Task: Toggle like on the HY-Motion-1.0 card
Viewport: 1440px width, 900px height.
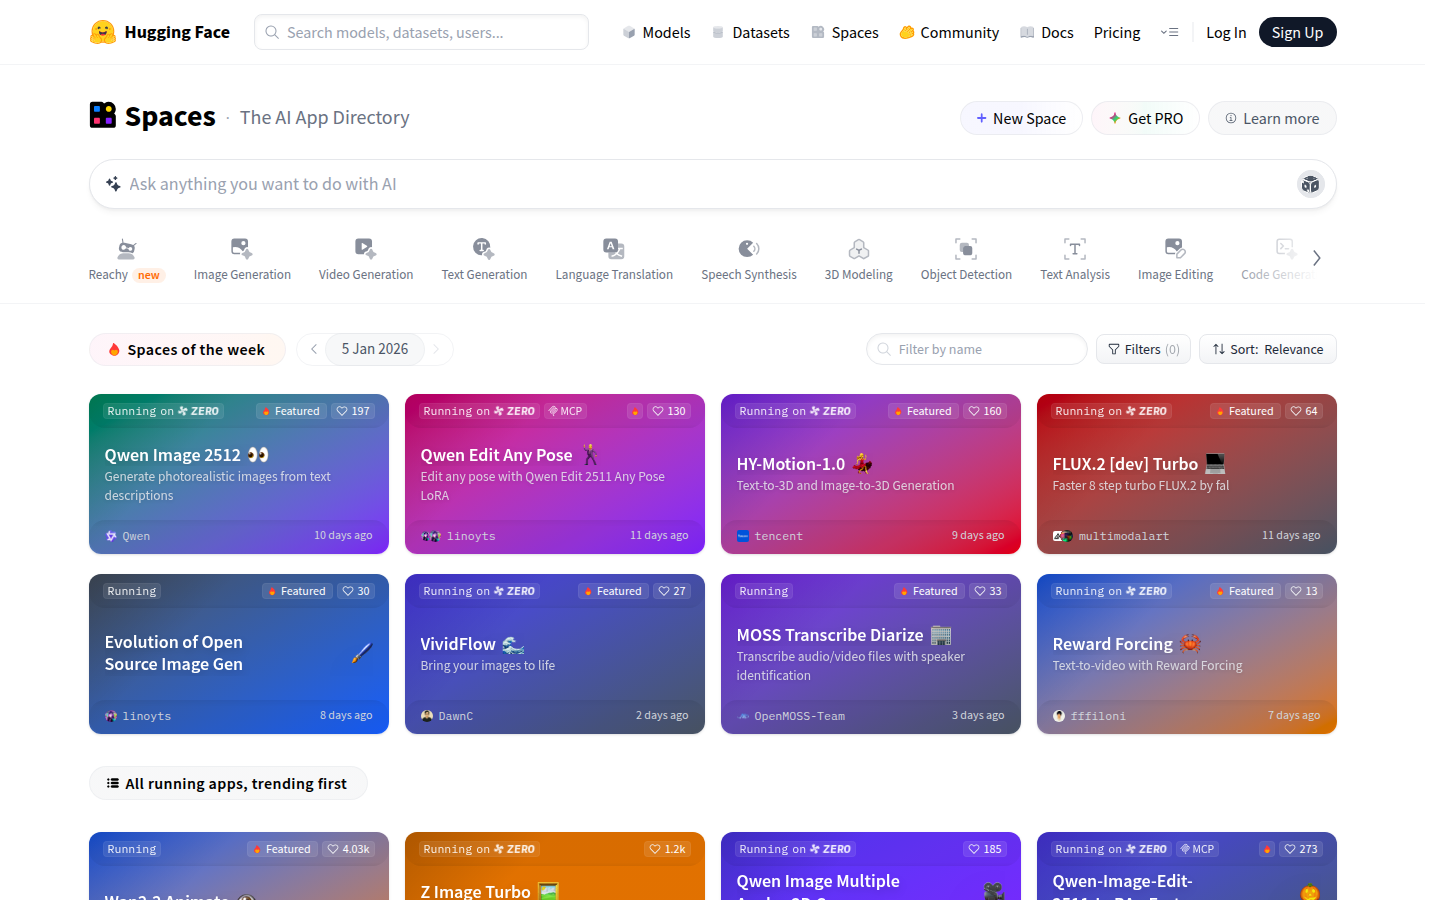Action: [x=985, y=411]
